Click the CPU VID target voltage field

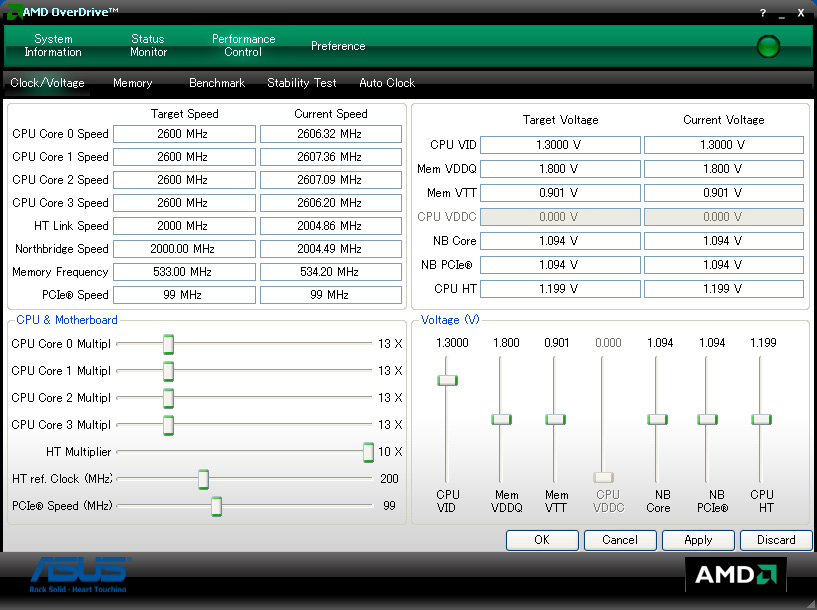pos(560,145)
